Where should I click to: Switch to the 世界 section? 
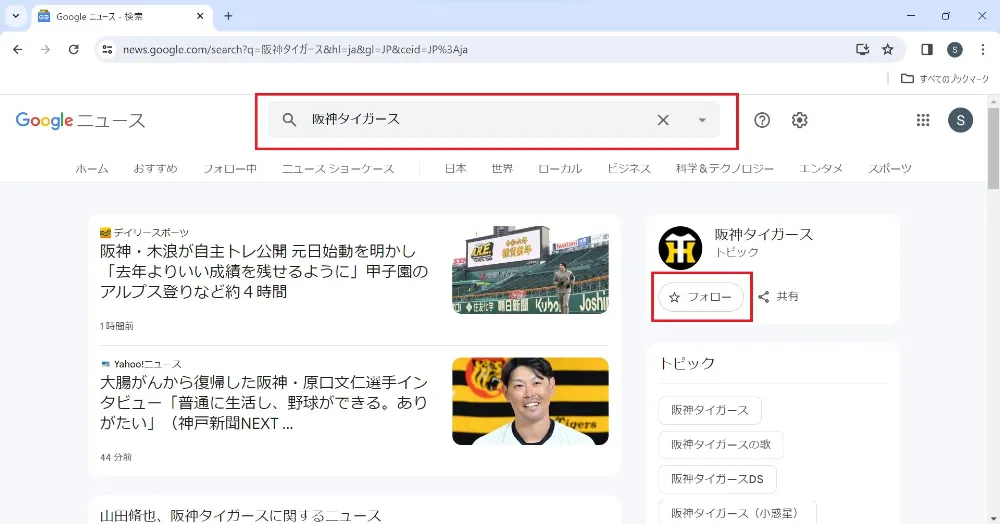point(503,168)
